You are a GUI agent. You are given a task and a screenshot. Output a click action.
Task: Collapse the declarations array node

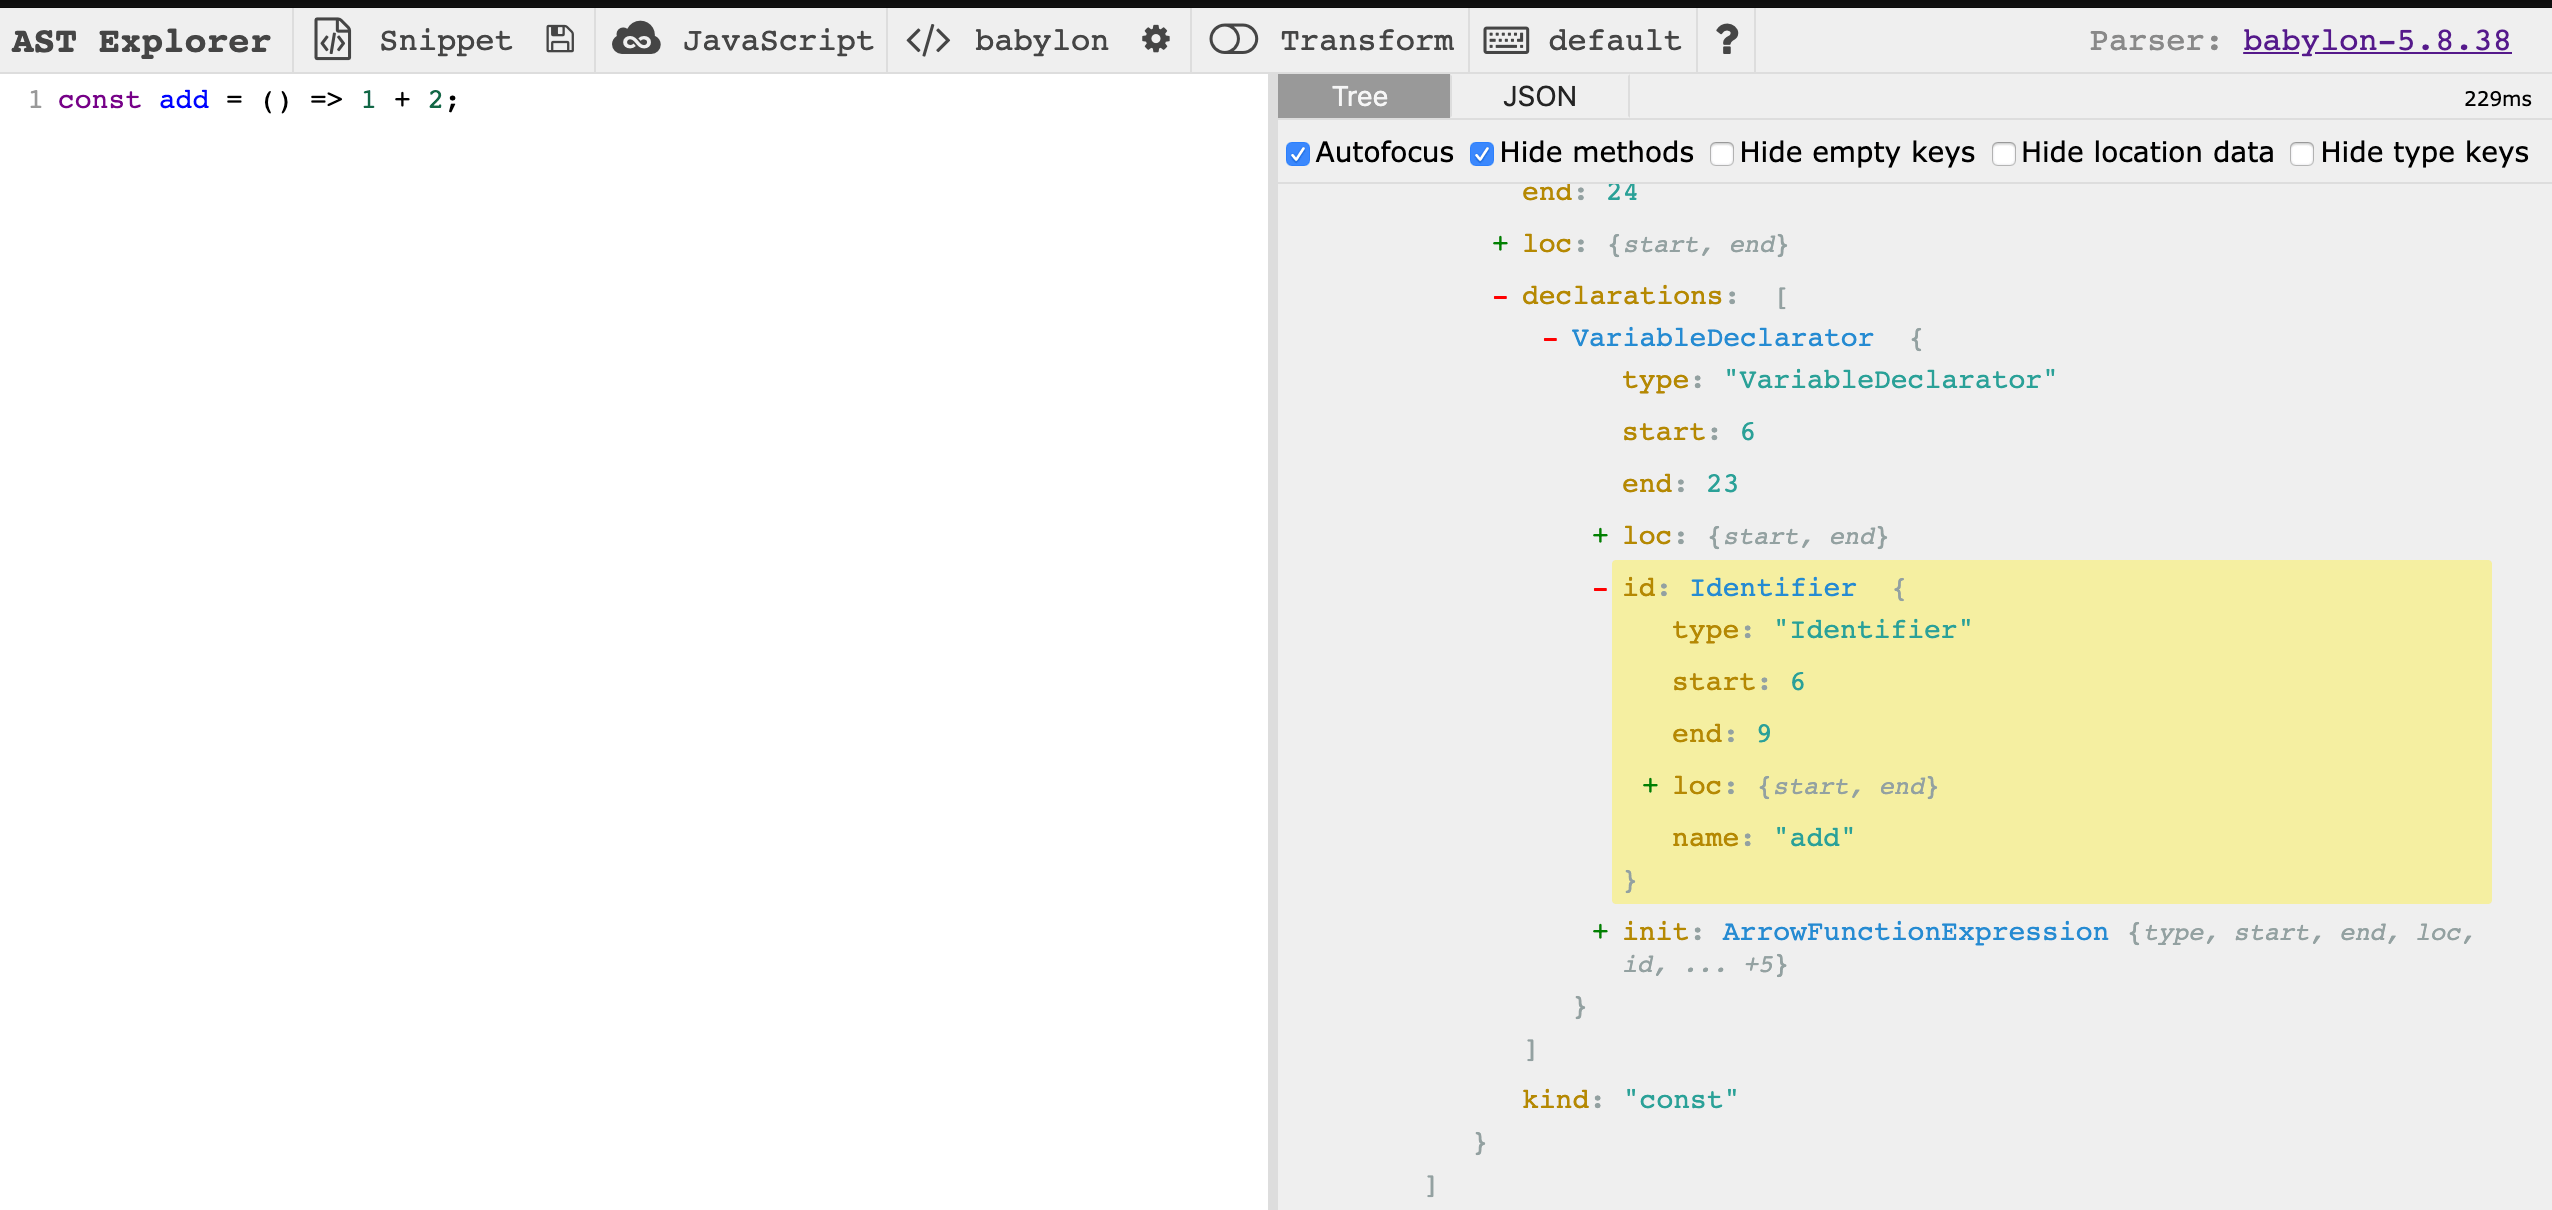(x=1500, y=297)
